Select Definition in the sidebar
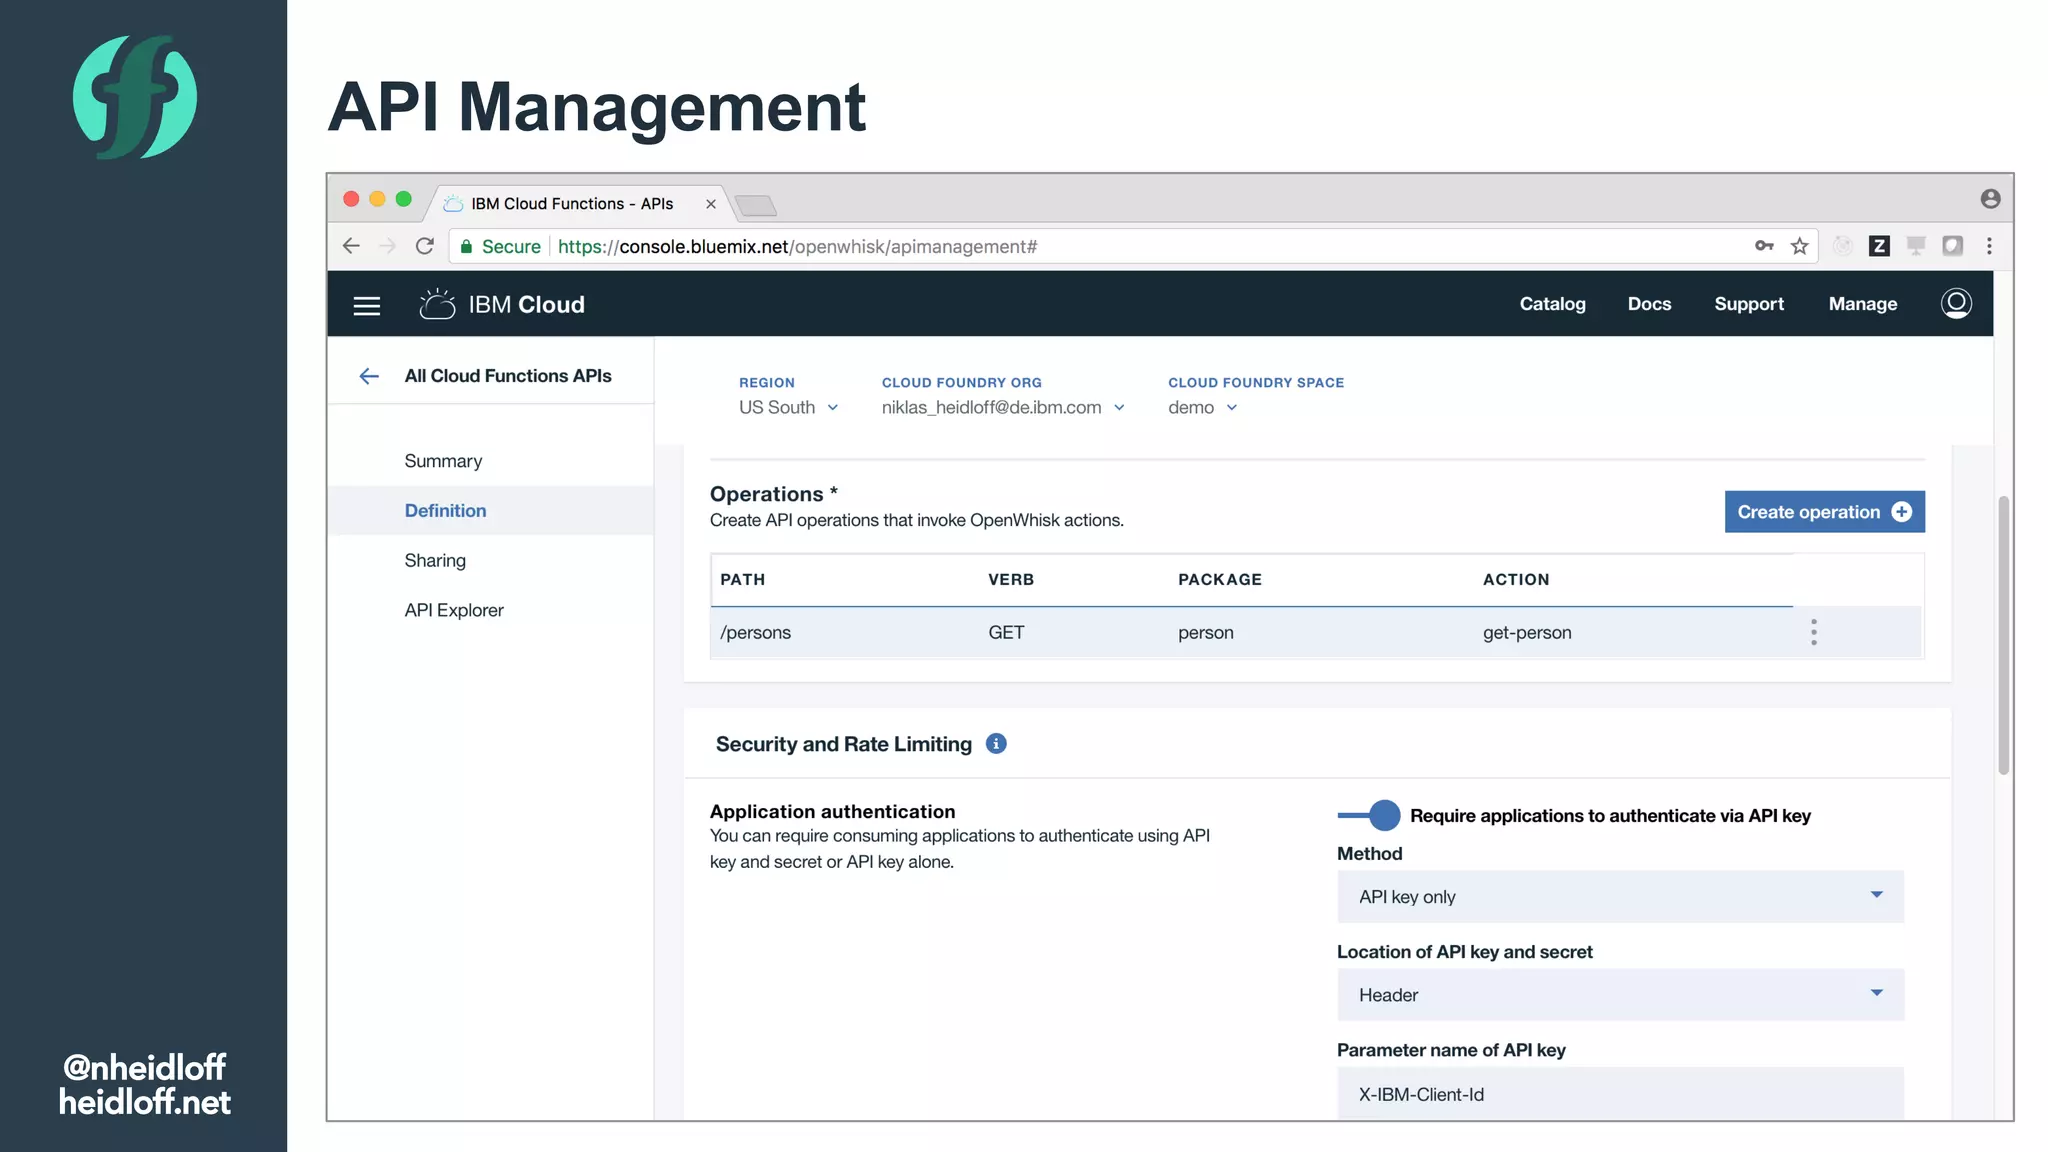 (445, 510)
